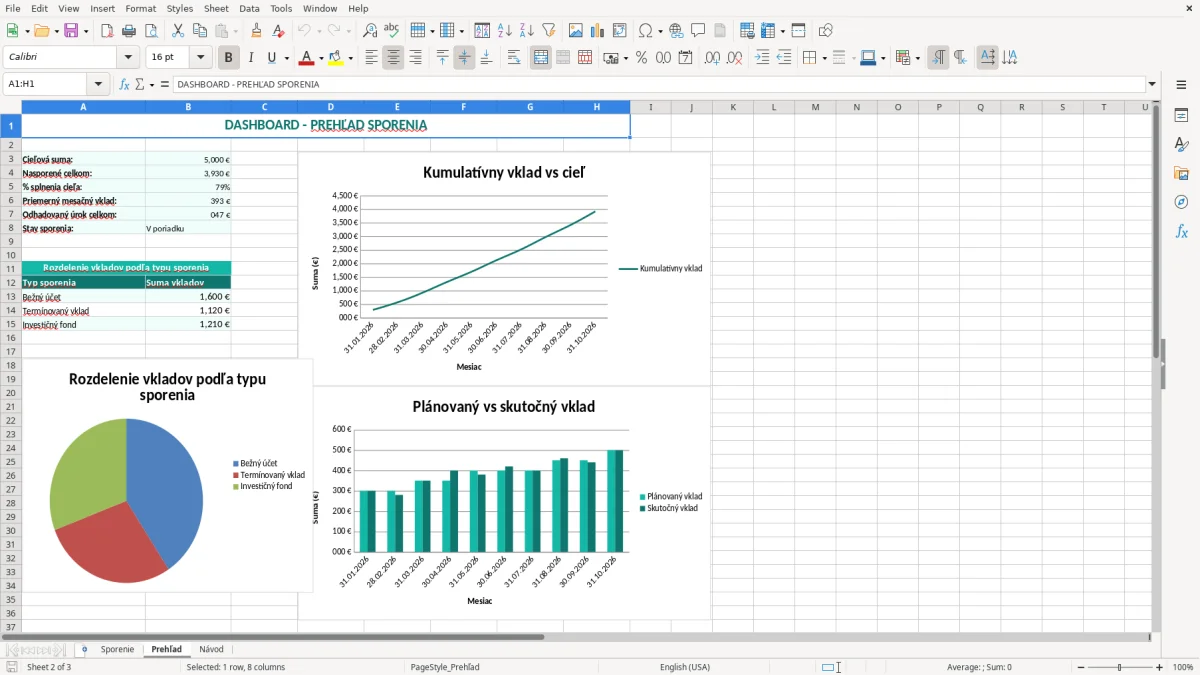
Task: Format as Date icon
Action: click(x=685, y=58)
